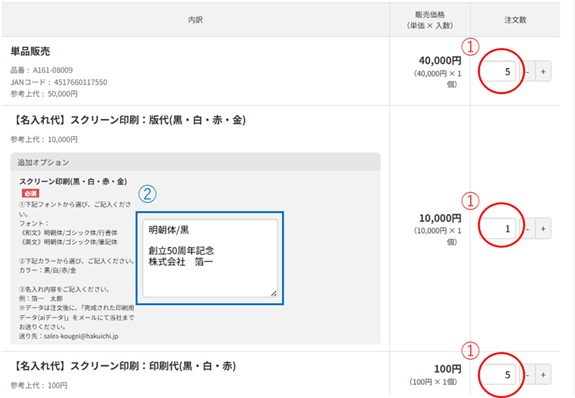Click the 例：箔一 太郎 example text
The width and height of the screenshot is (575, 398).
tap(41, 298)
